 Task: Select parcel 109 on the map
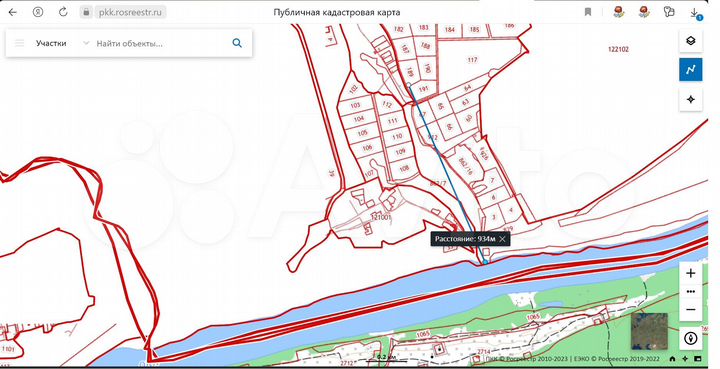(400, 151)
